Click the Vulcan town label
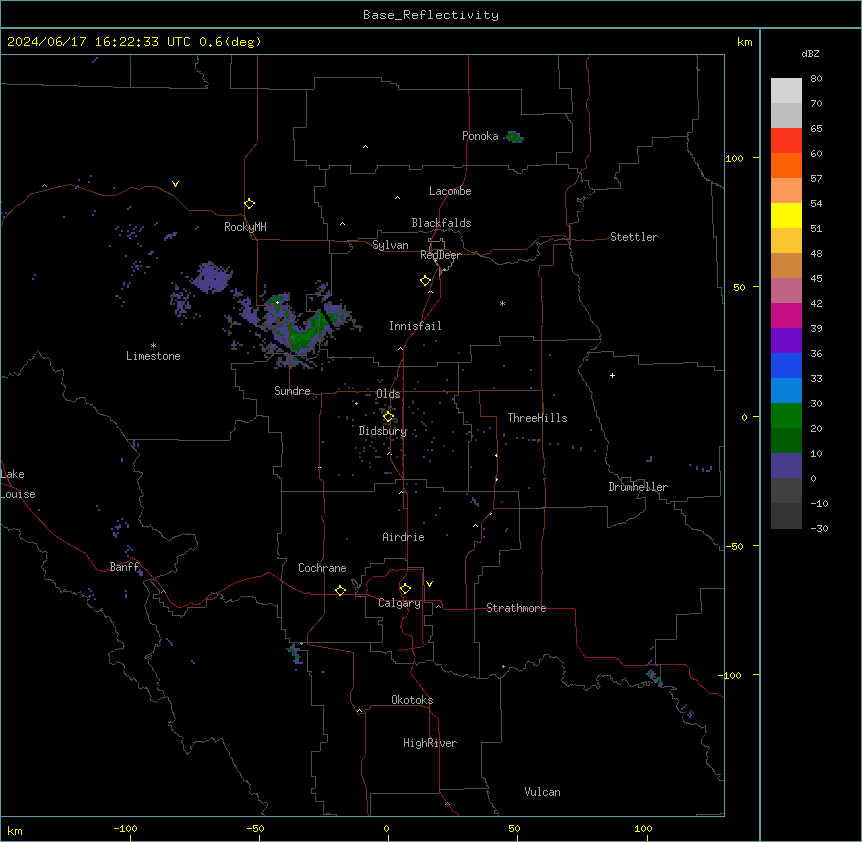 [543, 792]
